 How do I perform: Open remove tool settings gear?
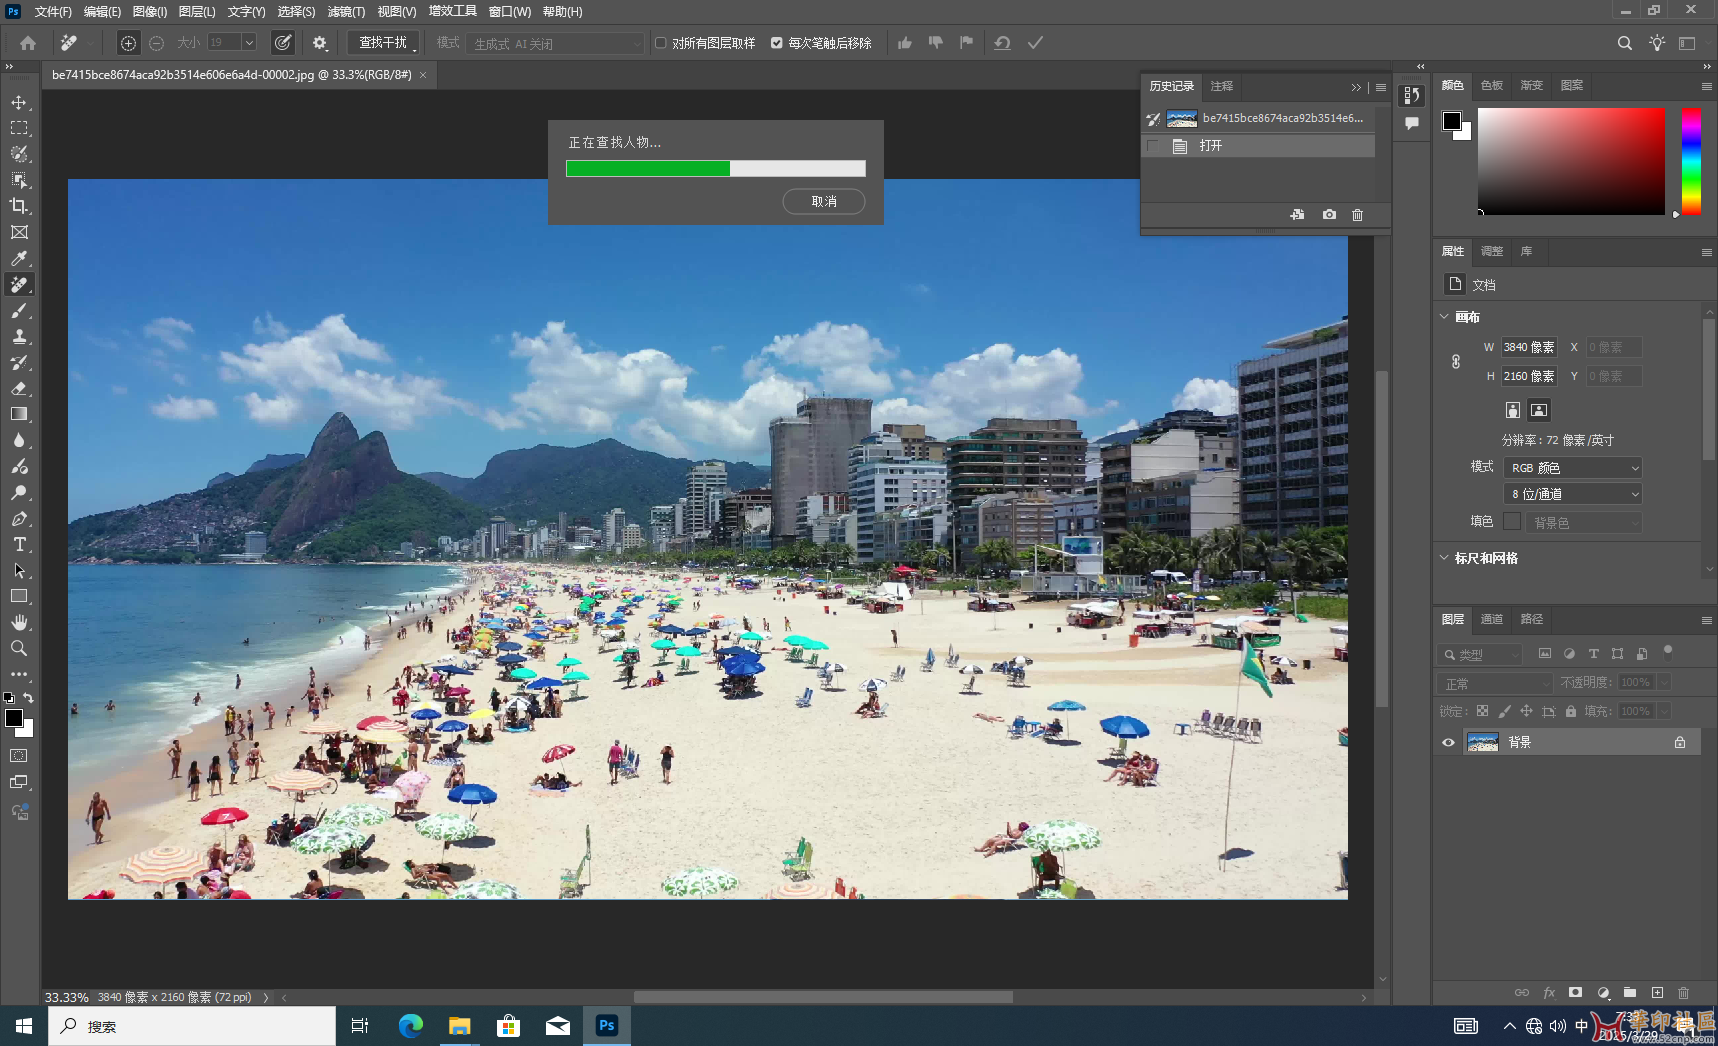tap(320, 43)
